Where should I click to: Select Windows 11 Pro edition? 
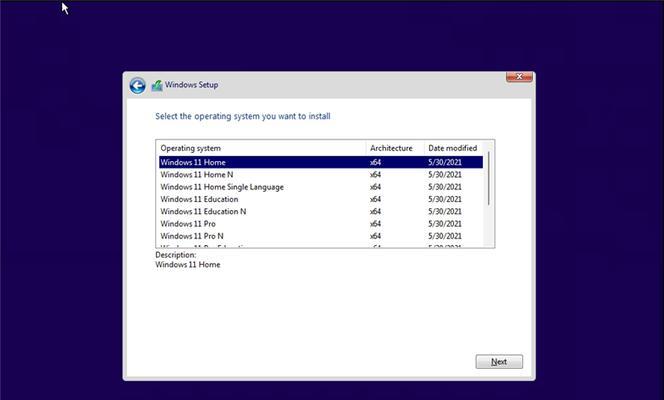pos(321,223)
